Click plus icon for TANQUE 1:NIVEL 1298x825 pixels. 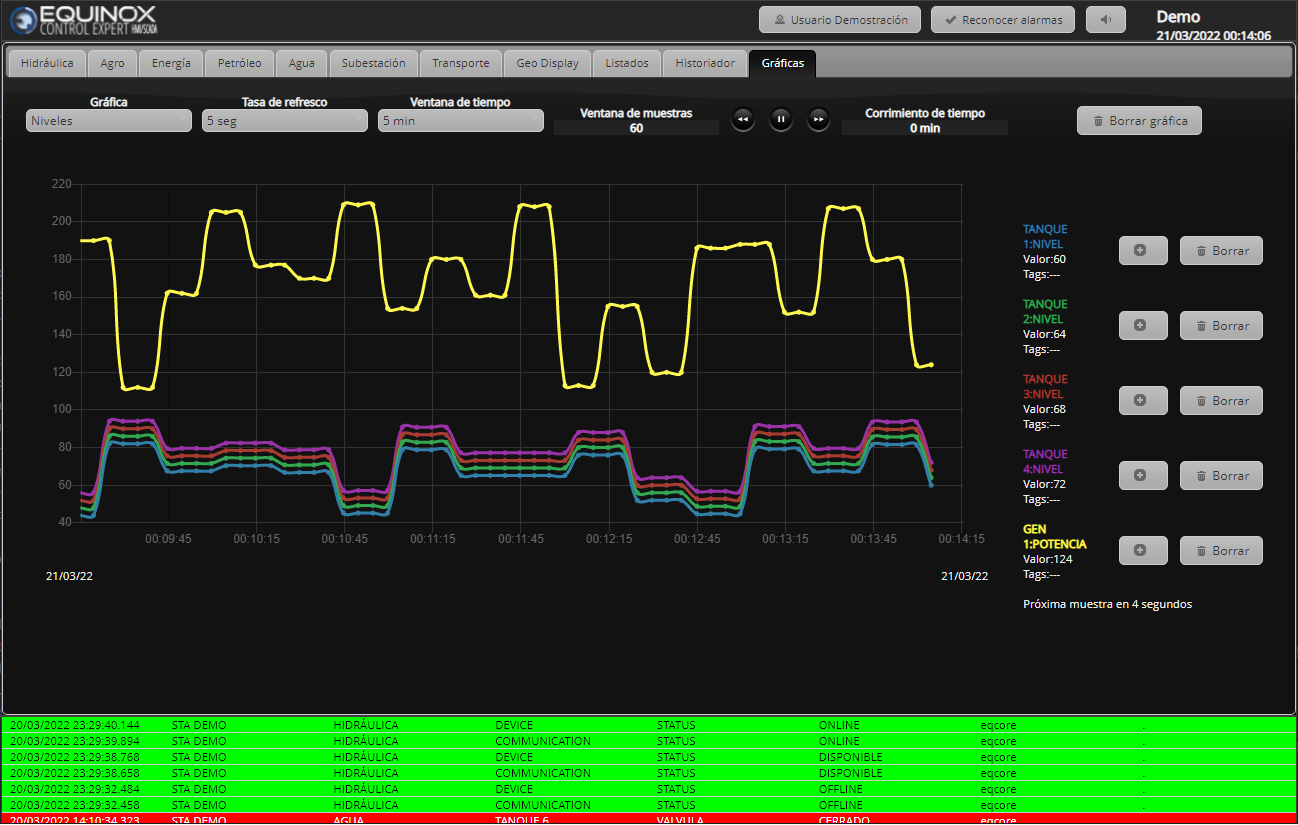pos(1143,251)
